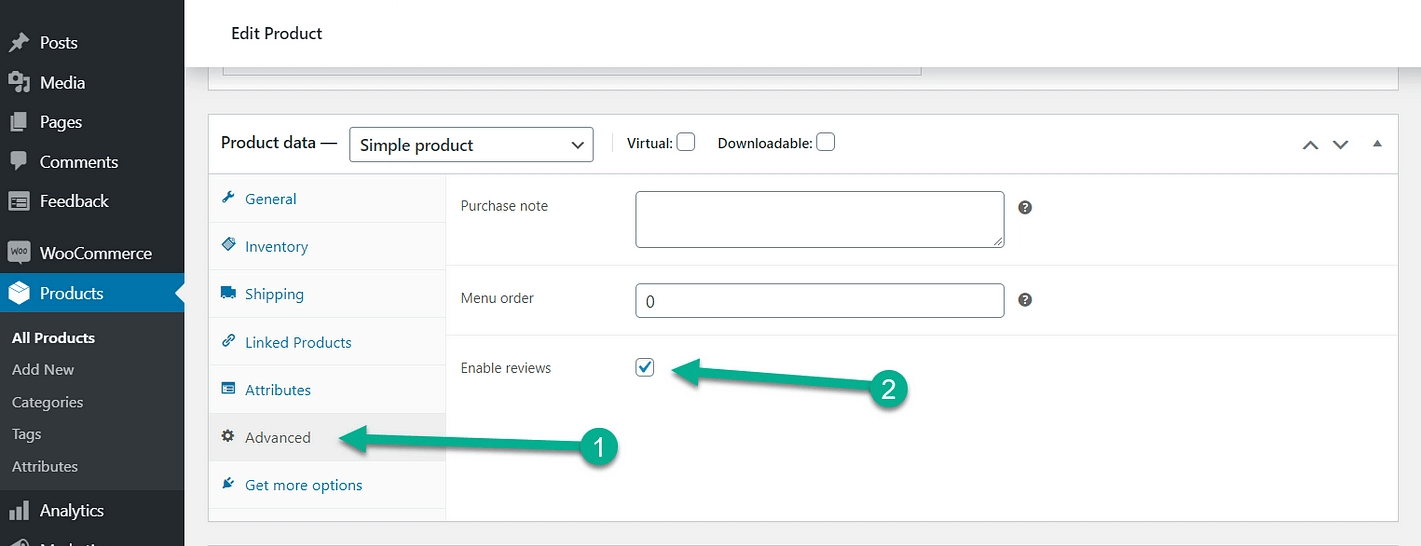Open the Simple product type dropdown
This screenshot has width=1421, height=546.
(471, 145)
